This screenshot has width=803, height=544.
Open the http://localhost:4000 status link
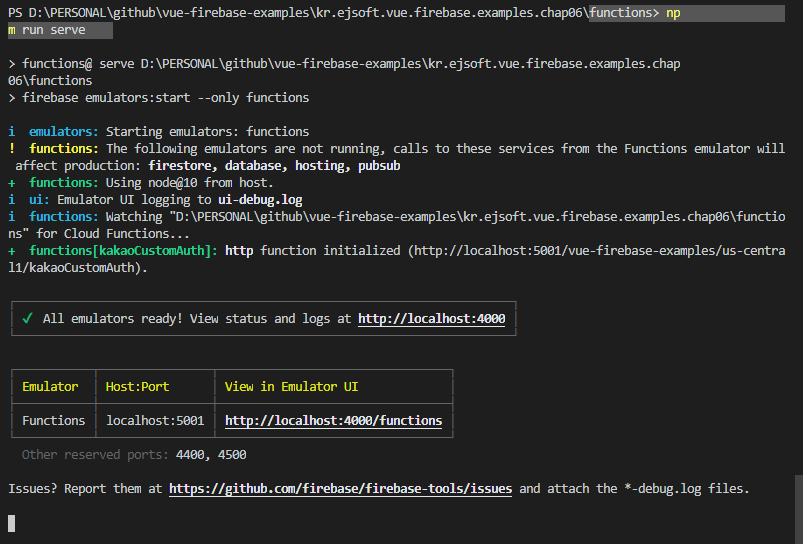(x=431, y=319)
